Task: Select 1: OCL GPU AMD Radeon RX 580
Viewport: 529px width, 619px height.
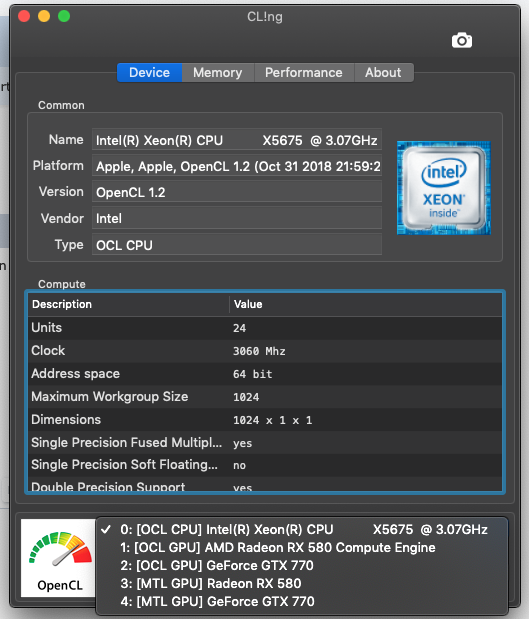Action: (302, 548)
